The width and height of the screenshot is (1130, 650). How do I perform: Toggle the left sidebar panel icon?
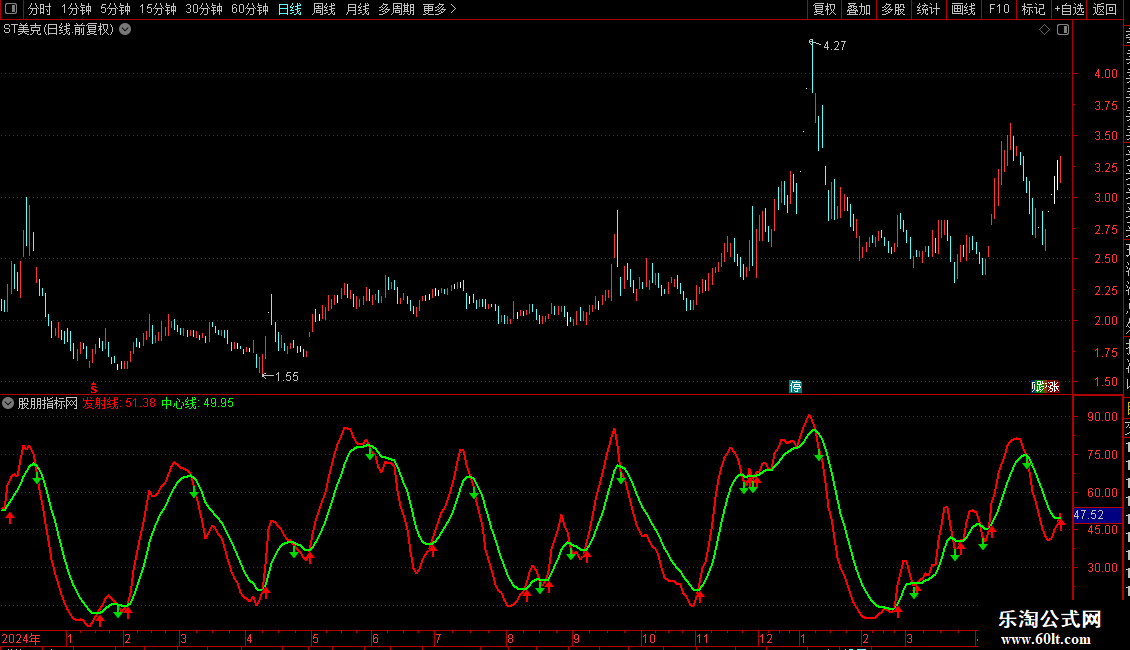click(11, 9)
